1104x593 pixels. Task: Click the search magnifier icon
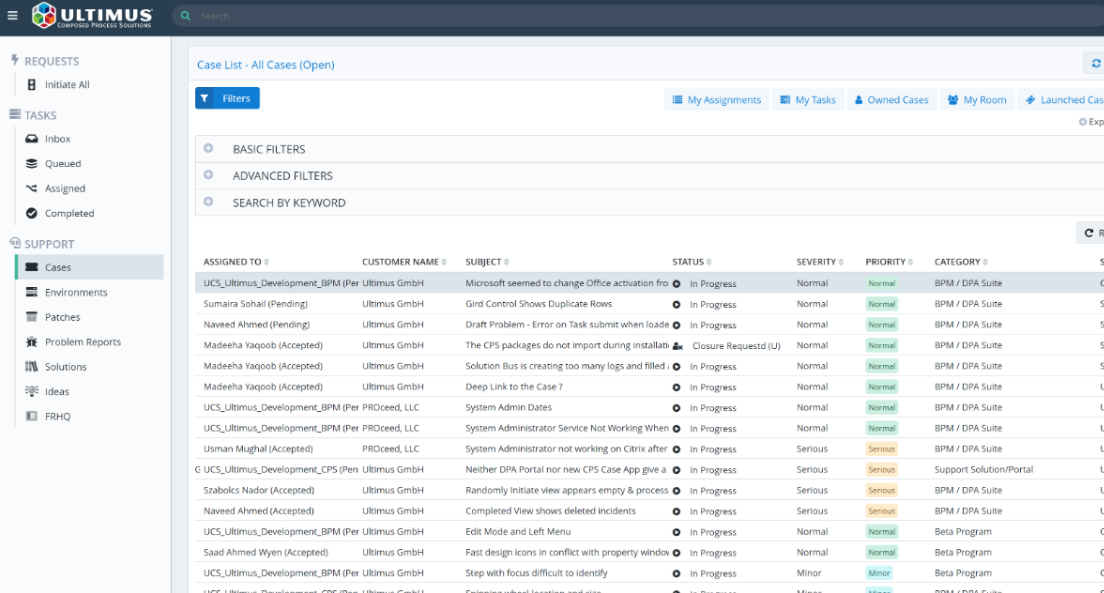185,15
